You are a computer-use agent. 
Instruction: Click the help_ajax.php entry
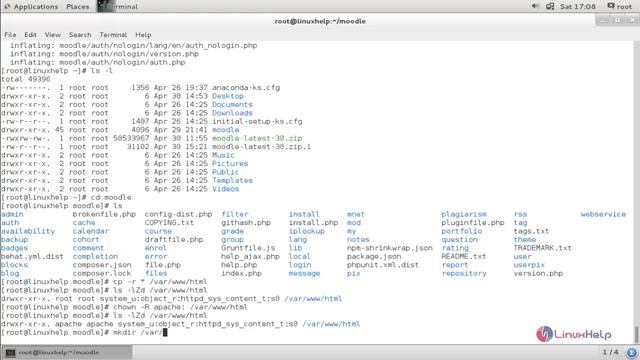click(250, 256)
